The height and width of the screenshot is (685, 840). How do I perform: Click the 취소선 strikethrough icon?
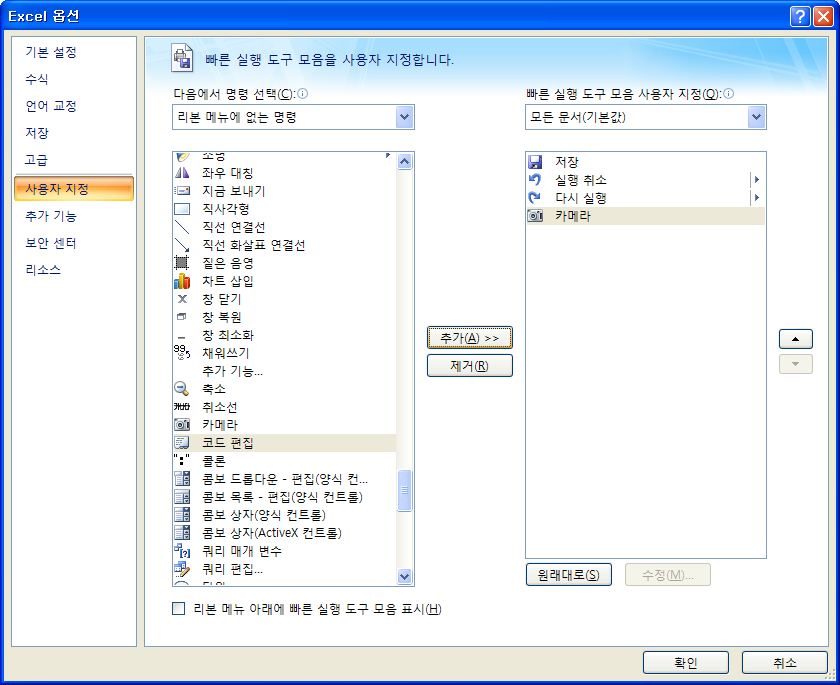tap(182, 407)
